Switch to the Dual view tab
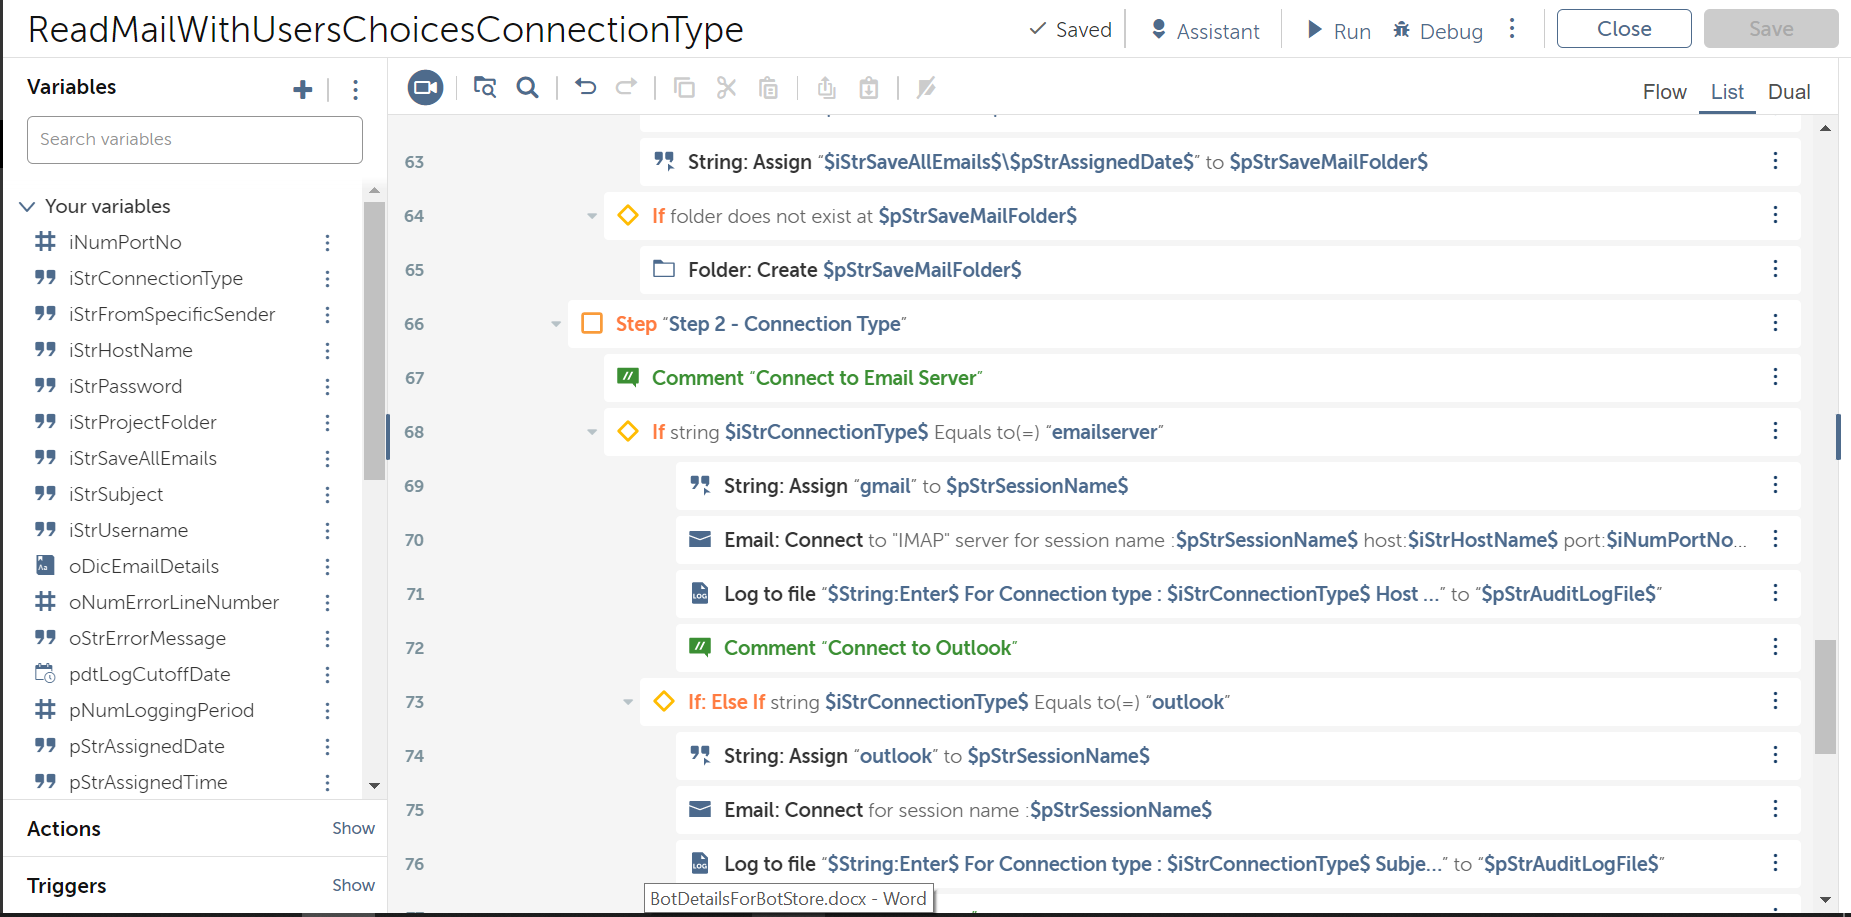The height and width of the screenshot is (917, 1851). pos(1788,92)
